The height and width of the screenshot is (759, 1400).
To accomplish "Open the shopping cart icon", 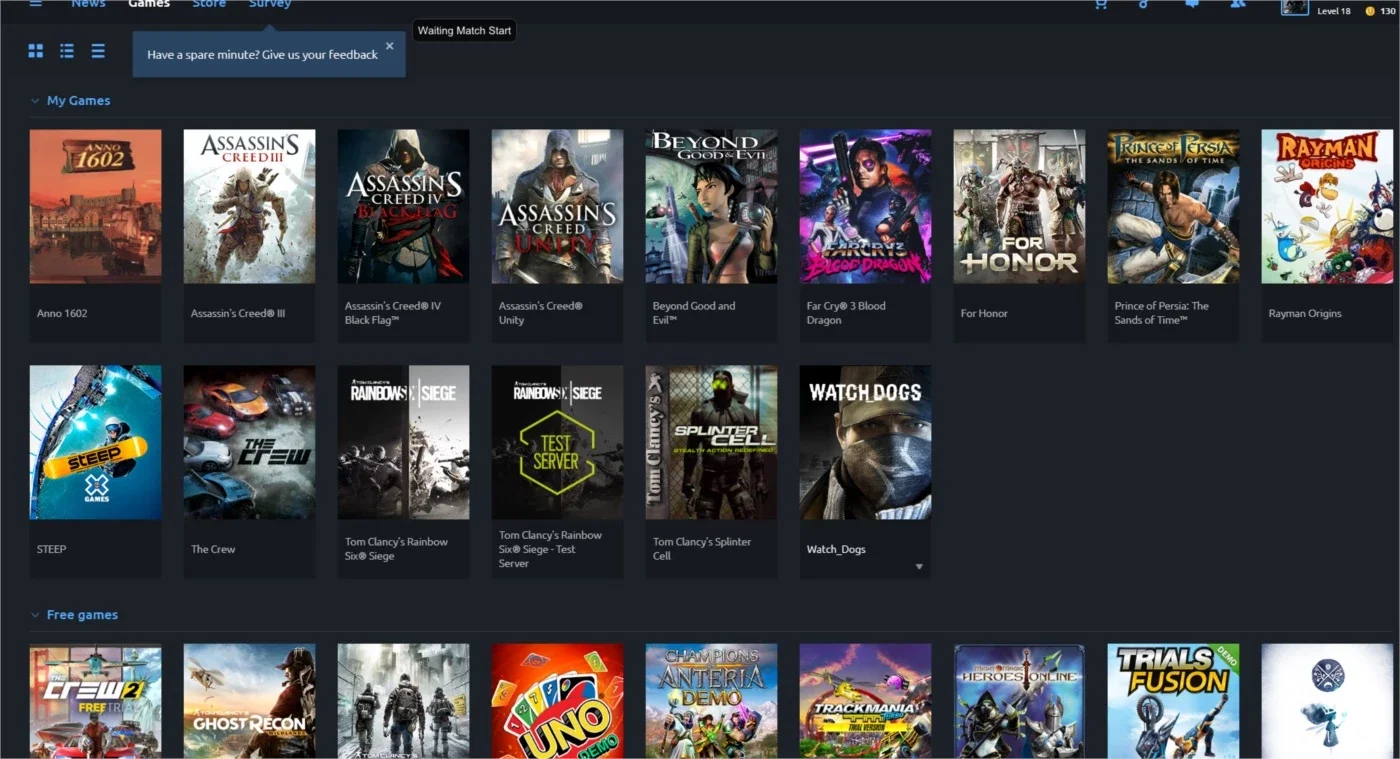I will pyautogui.click(x=1101, y=4).
